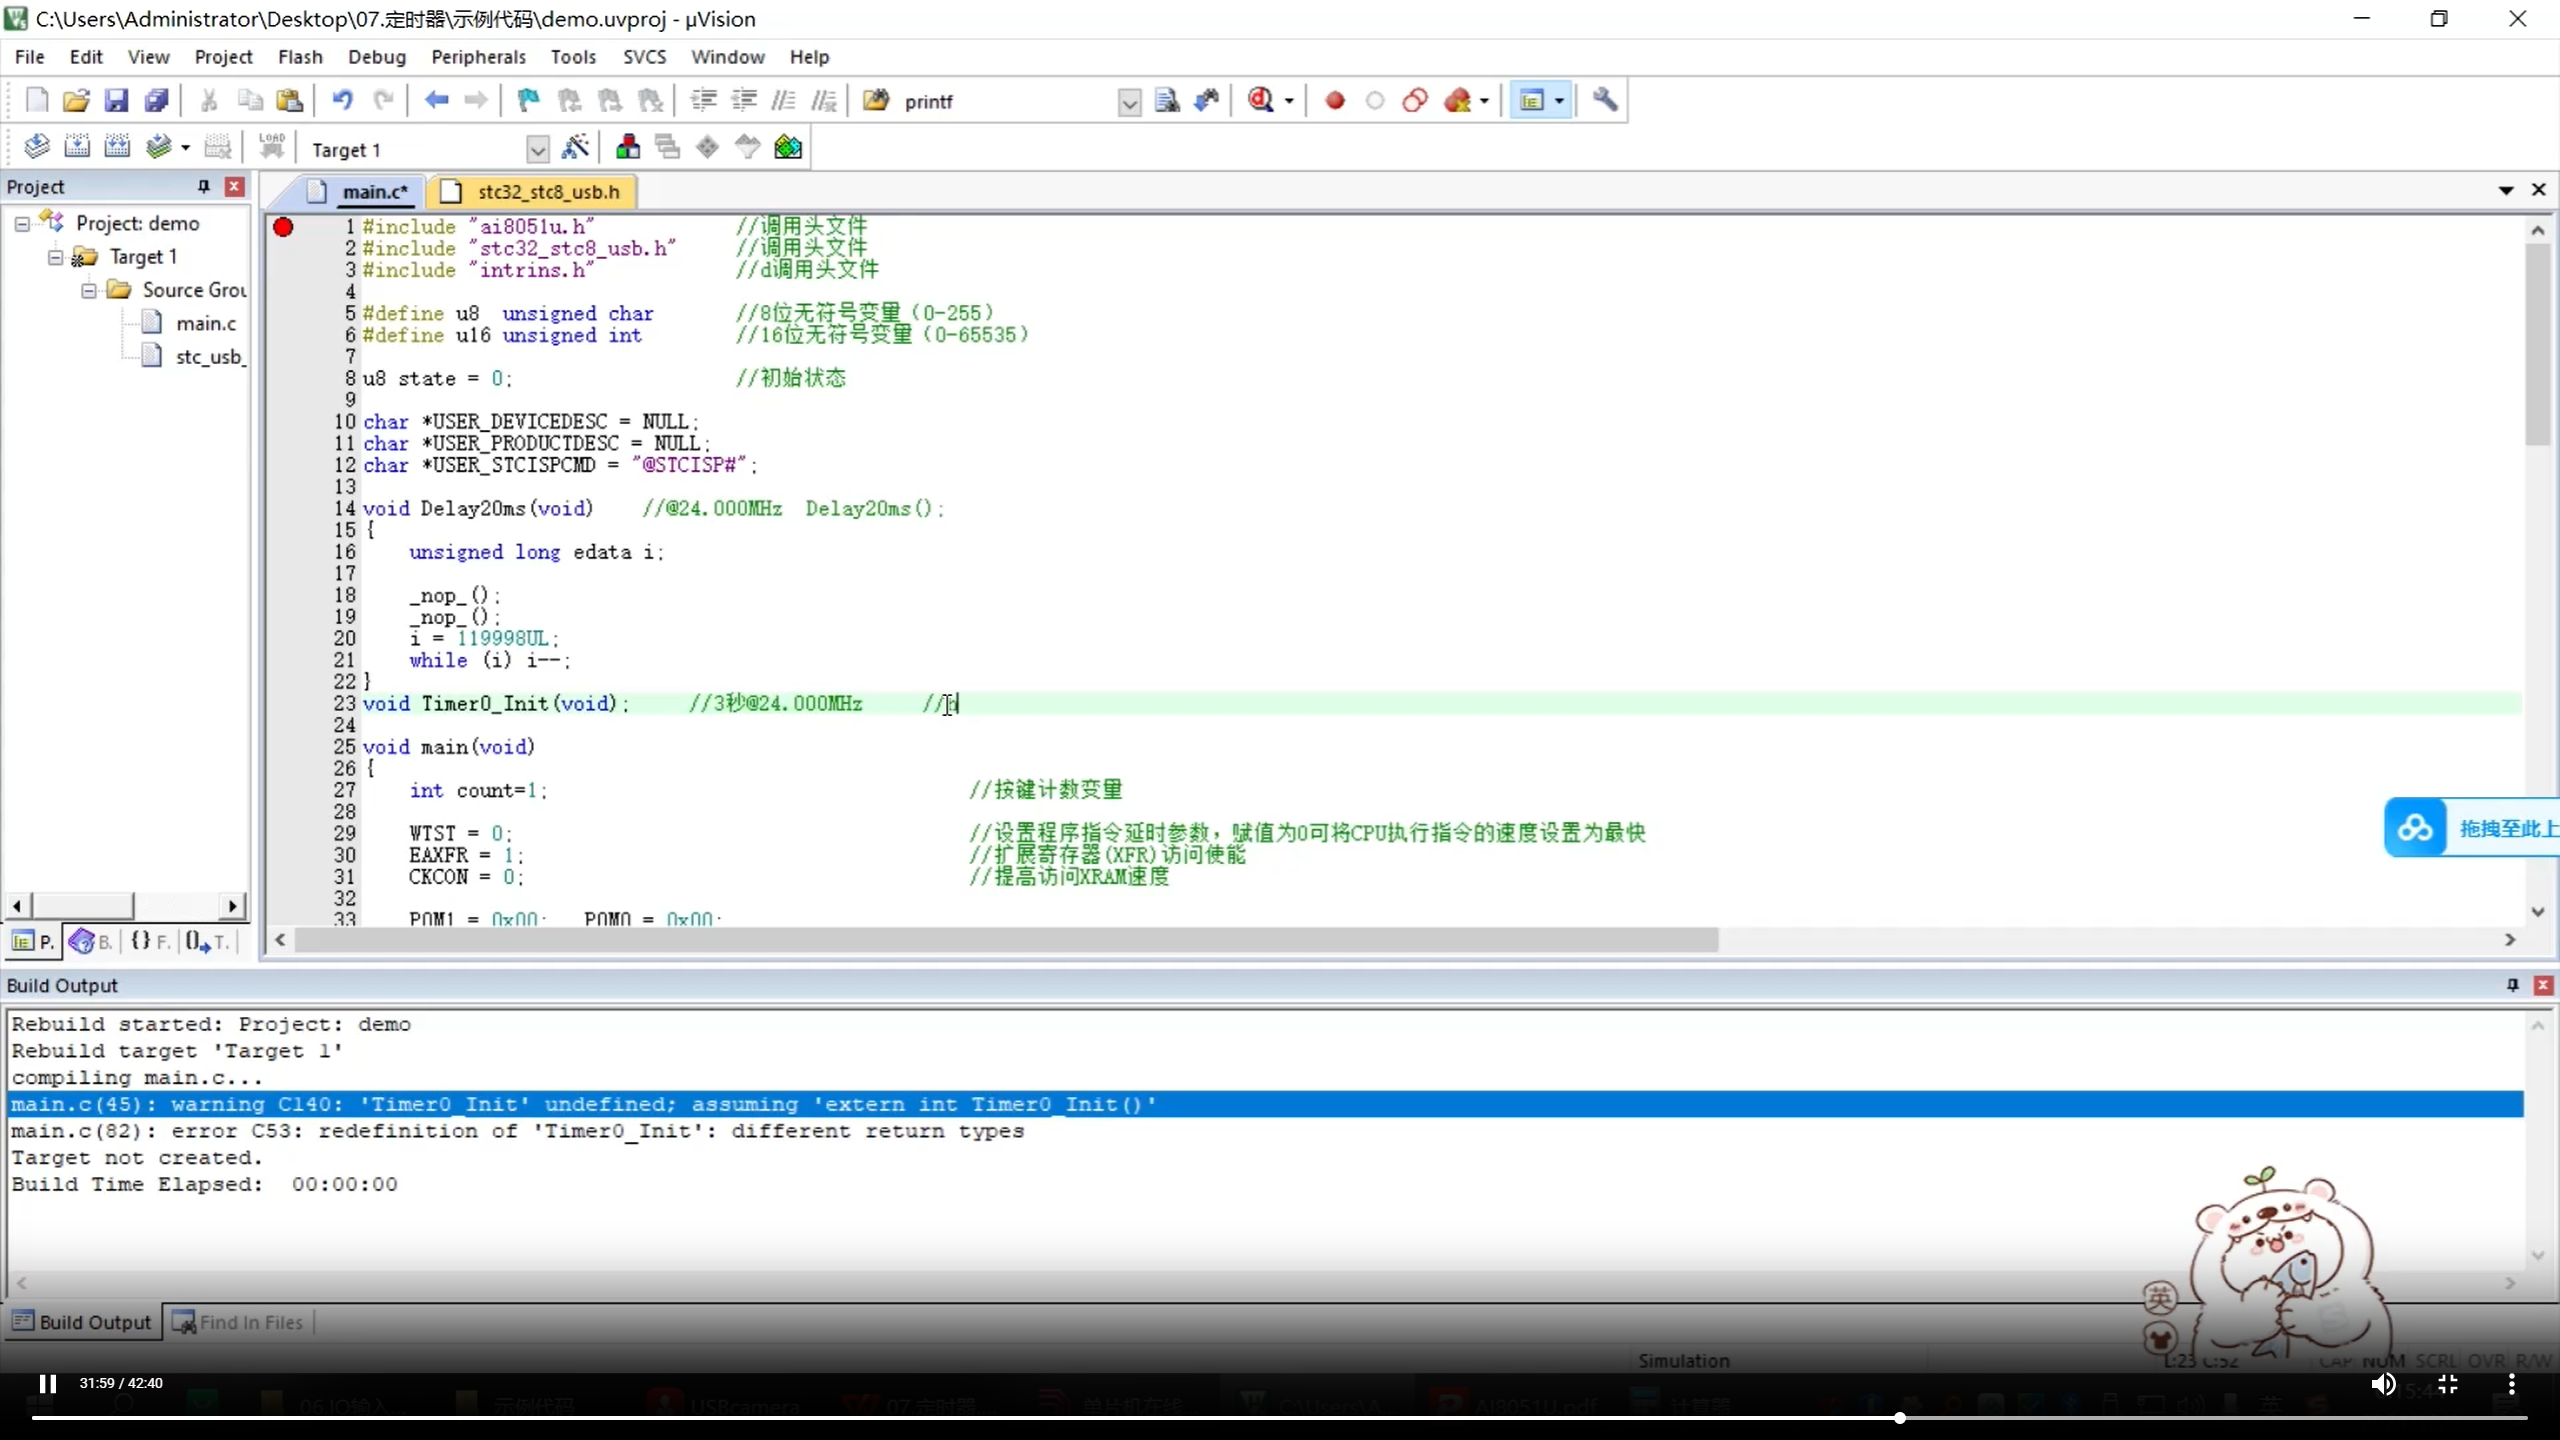Pause the video playback
The height and width of the screenshot is (1440, 2560).
click(47, 1383)
